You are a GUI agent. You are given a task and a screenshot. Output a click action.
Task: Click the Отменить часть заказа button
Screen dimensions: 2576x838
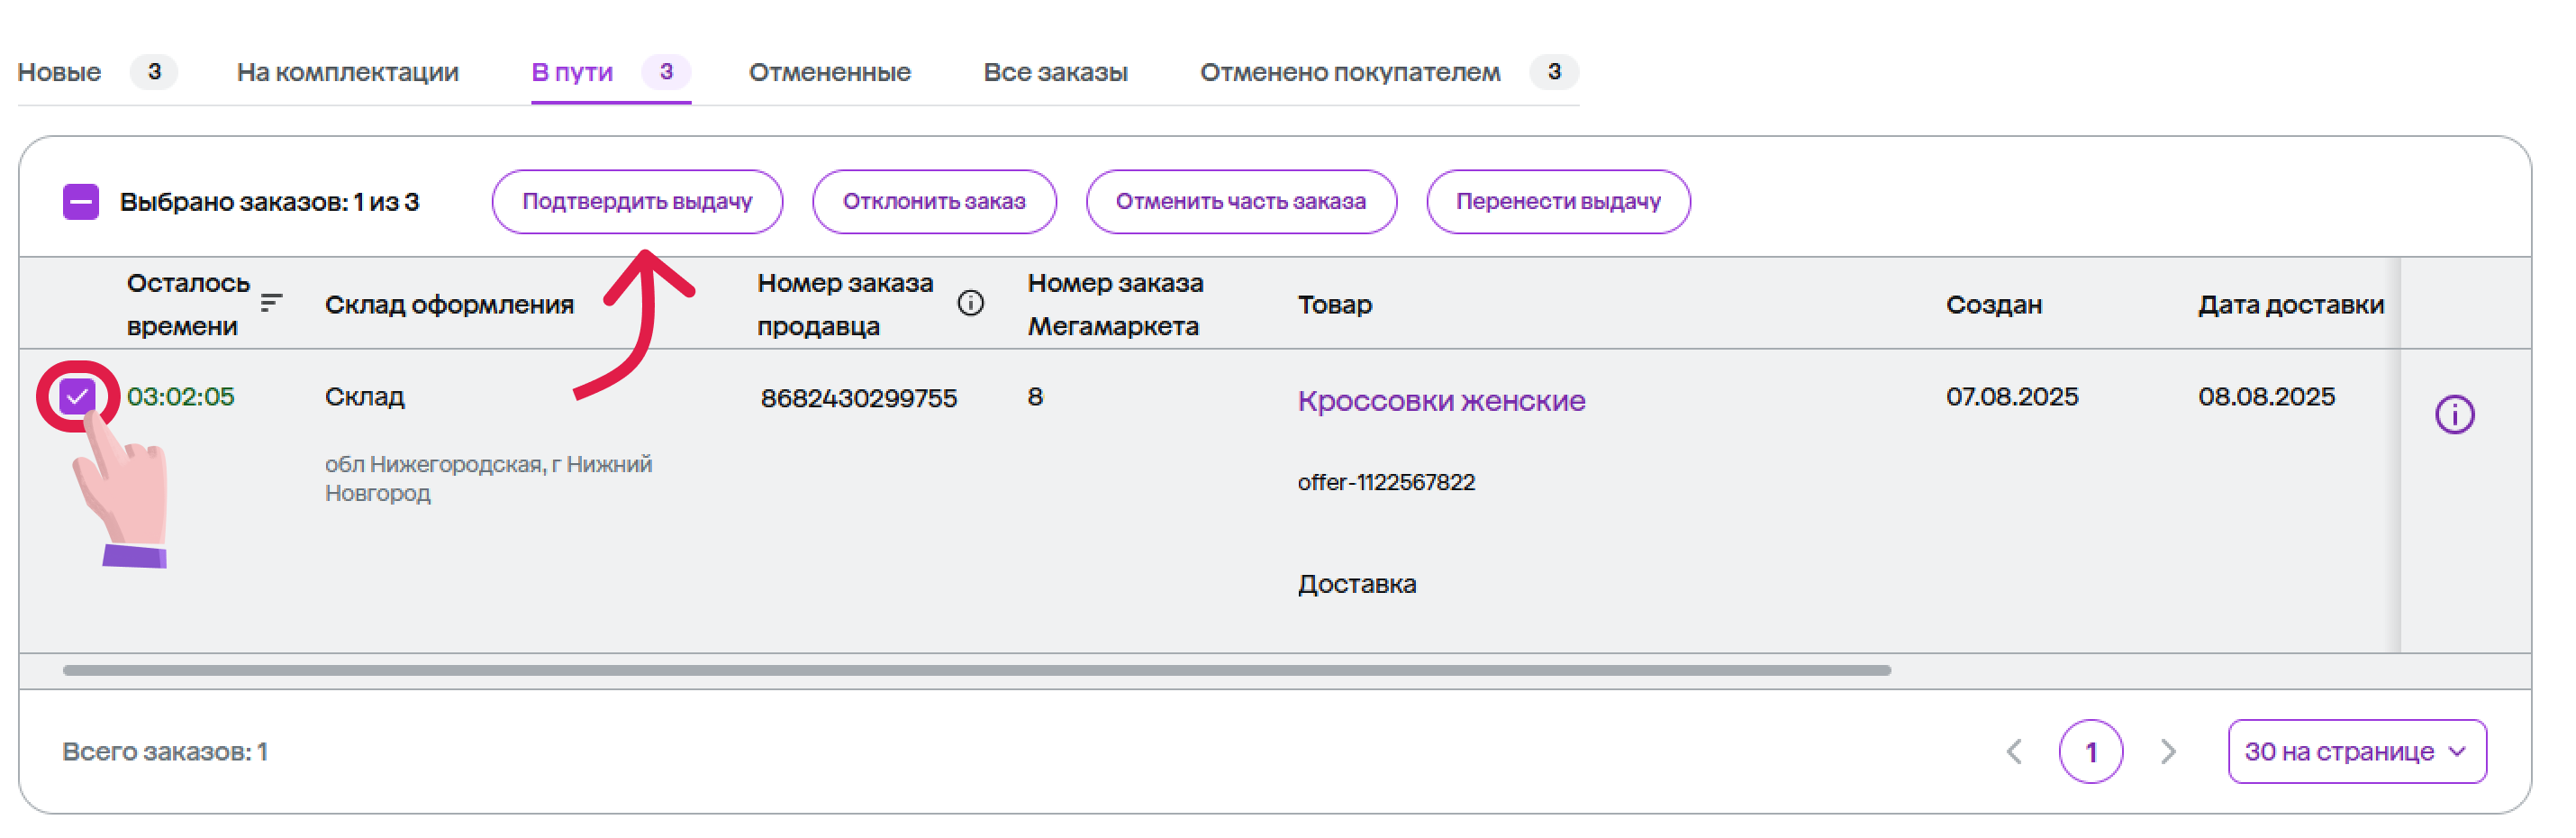point(1240,201)
